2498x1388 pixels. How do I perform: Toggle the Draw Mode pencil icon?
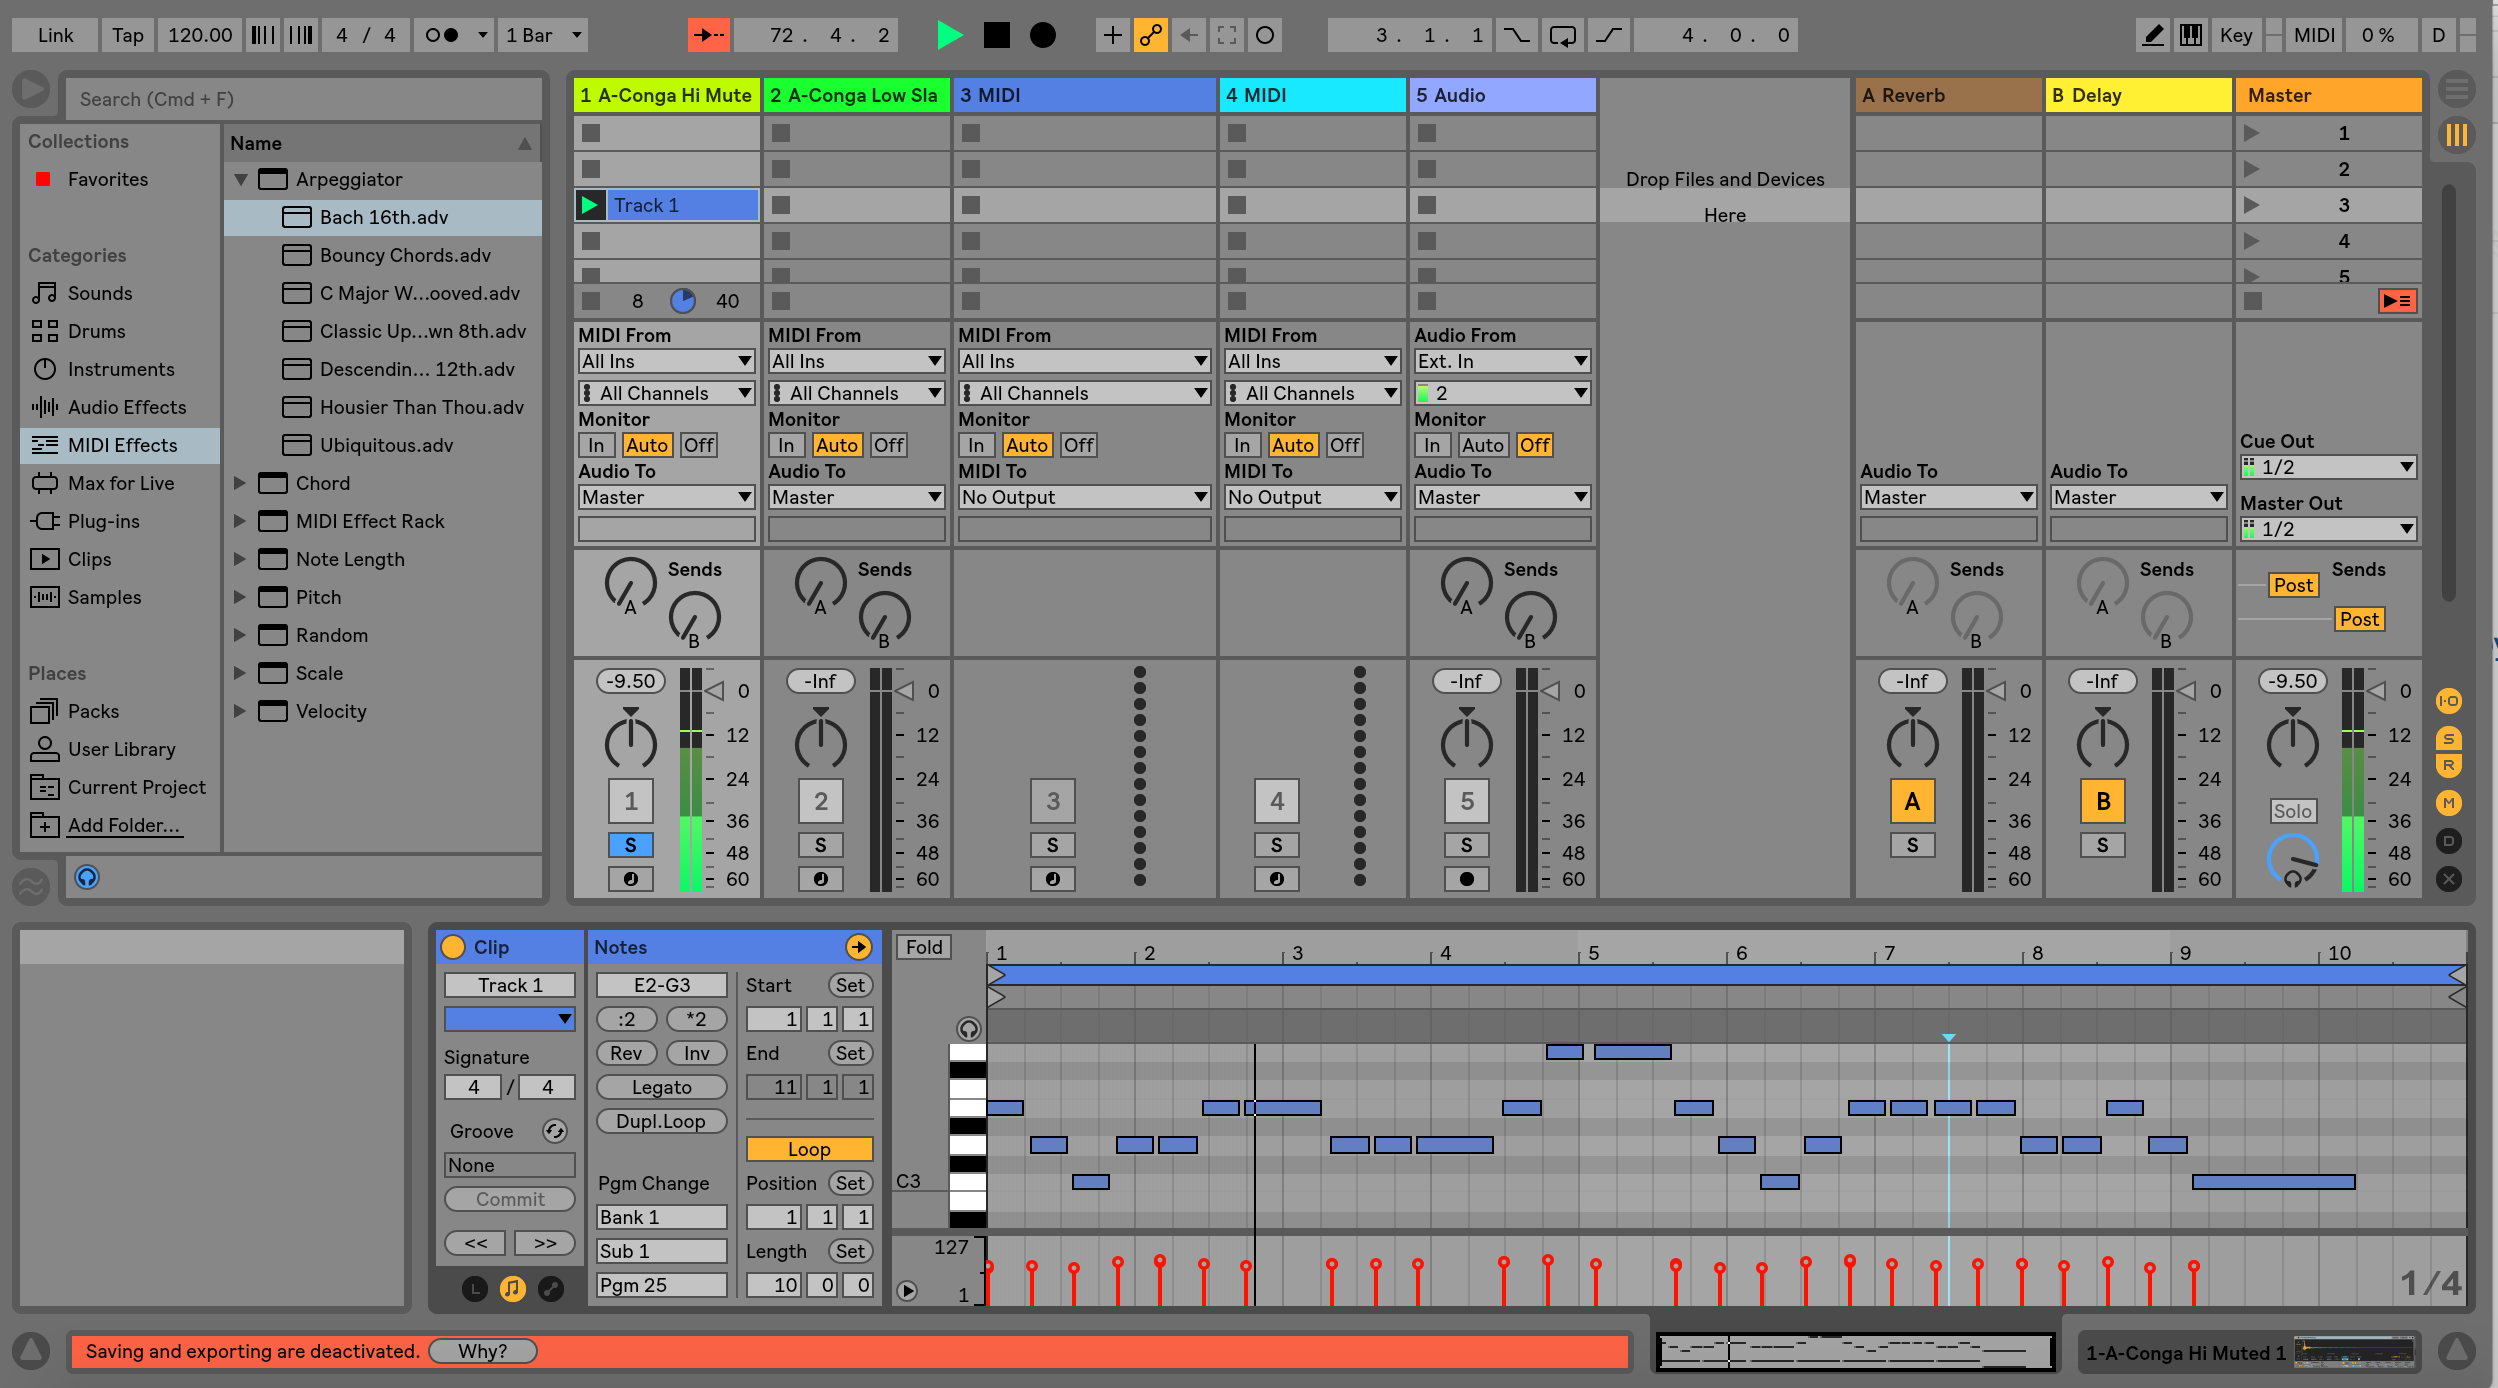pos(2153,35)
